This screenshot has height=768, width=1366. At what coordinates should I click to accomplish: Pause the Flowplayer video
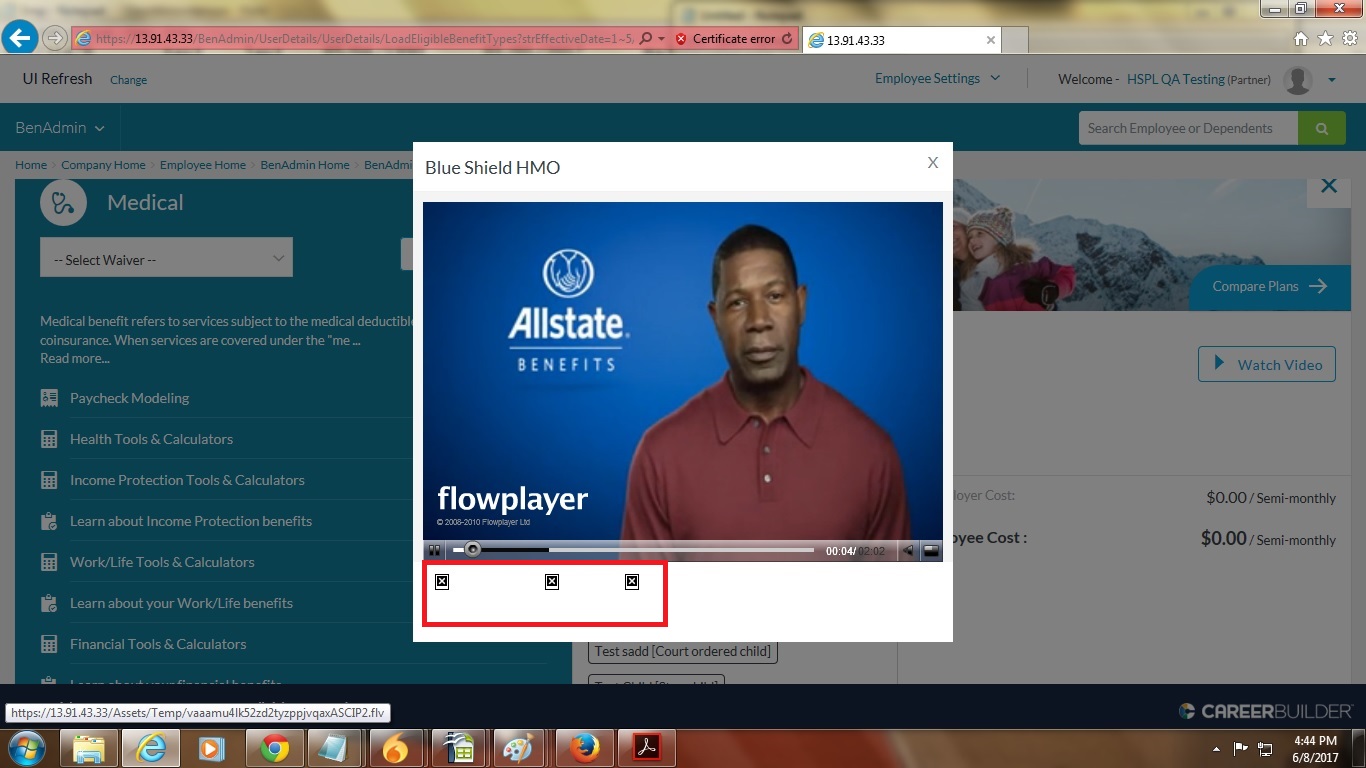coord(434,550)
